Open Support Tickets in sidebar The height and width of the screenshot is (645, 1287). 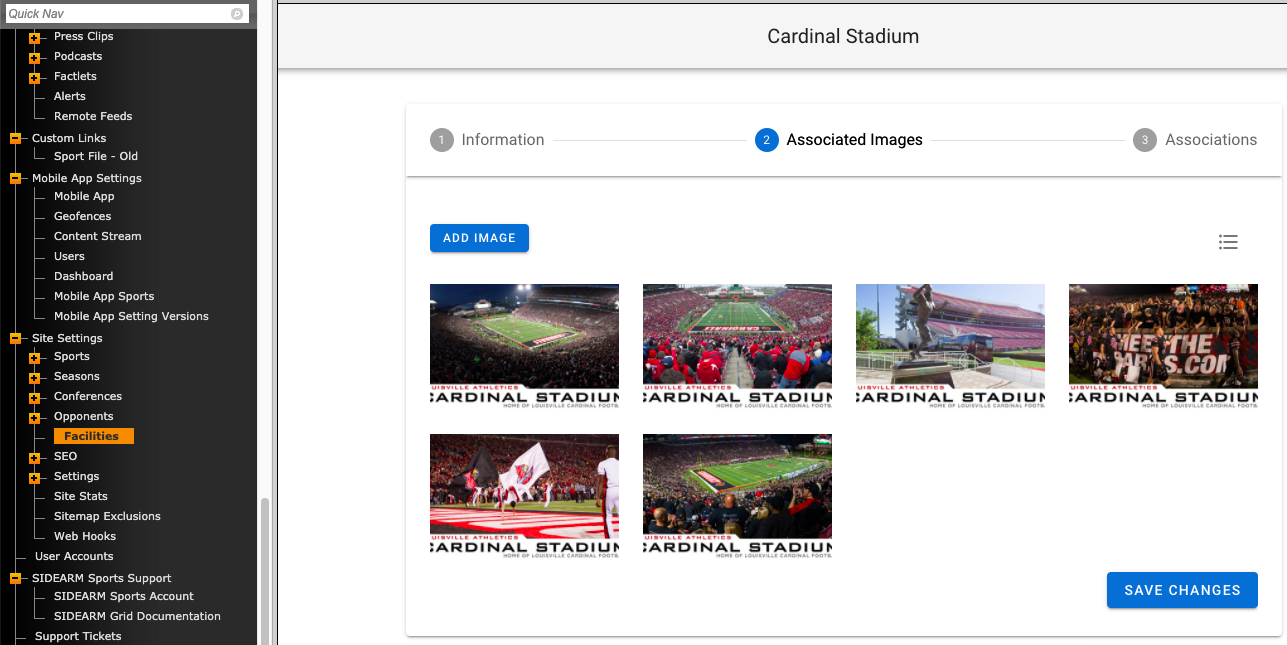pyautogui.click(x=78, y=636)
